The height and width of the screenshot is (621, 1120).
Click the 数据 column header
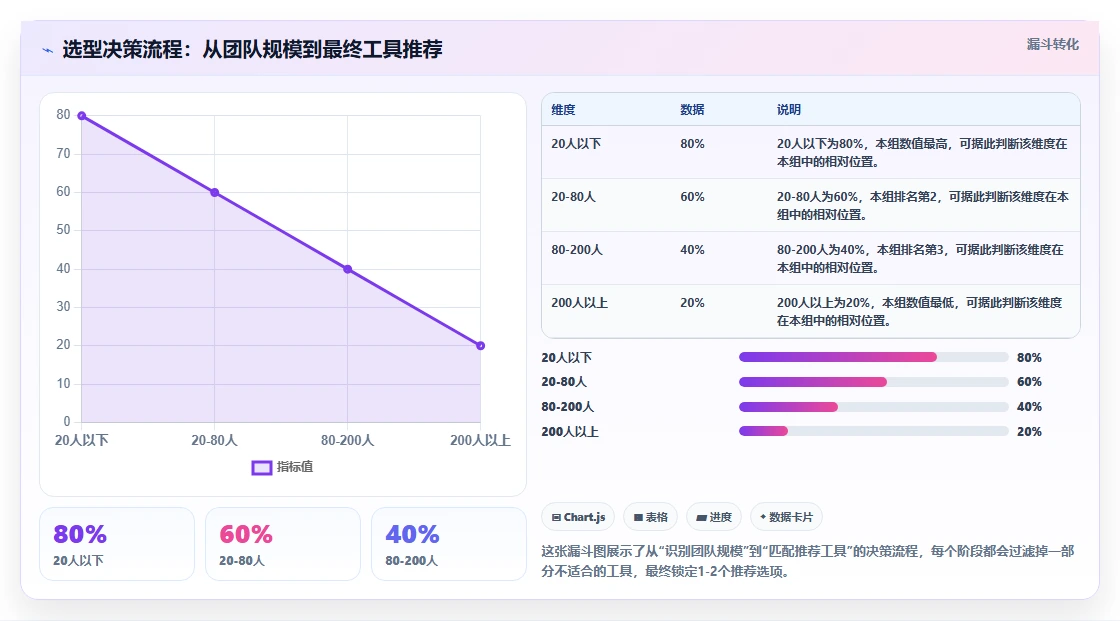point(692,109)
